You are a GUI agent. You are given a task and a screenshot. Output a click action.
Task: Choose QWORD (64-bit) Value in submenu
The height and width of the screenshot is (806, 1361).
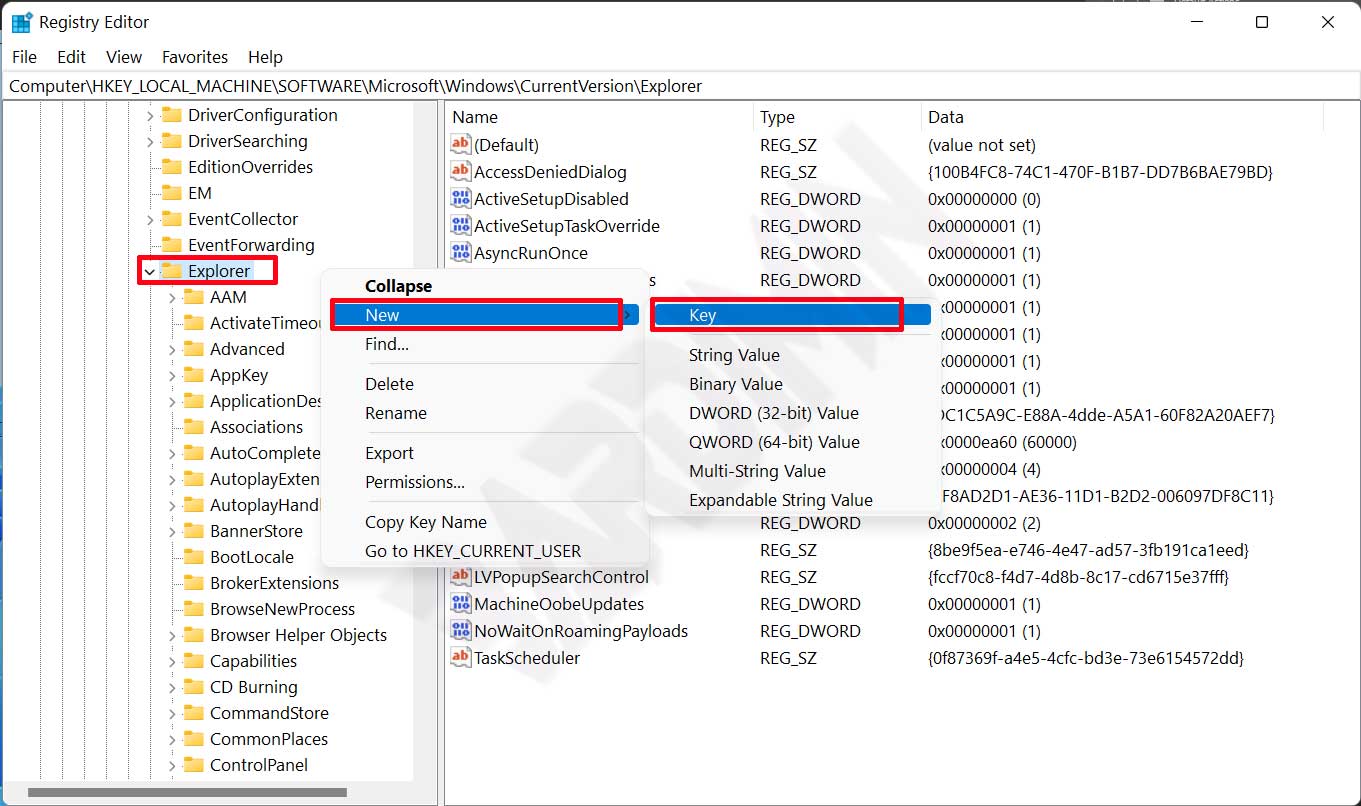774,442
